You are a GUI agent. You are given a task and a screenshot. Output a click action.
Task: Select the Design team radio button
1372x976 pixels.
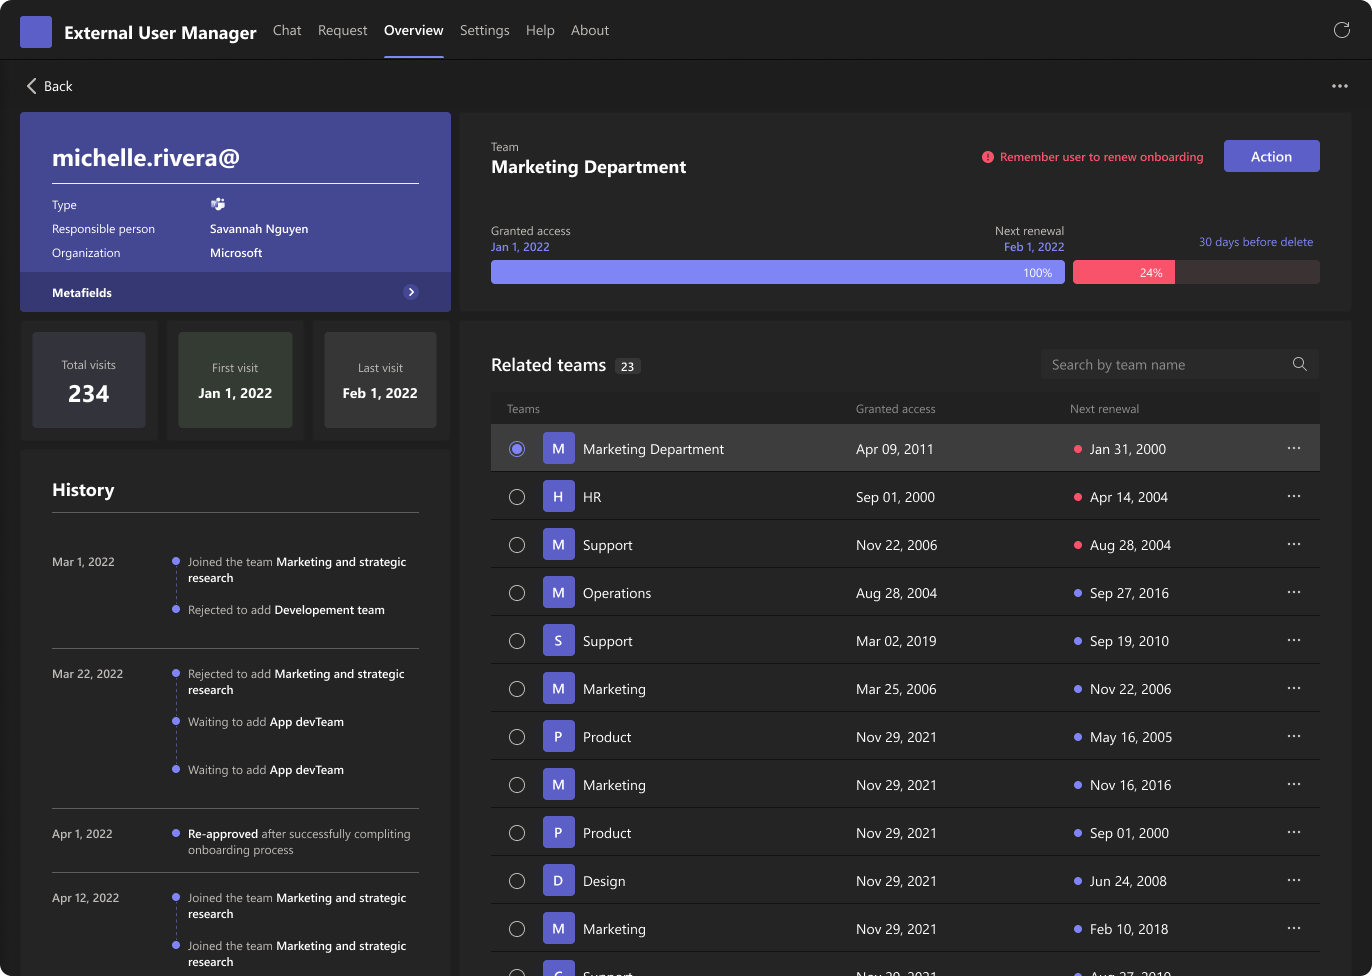pos(517,881)
